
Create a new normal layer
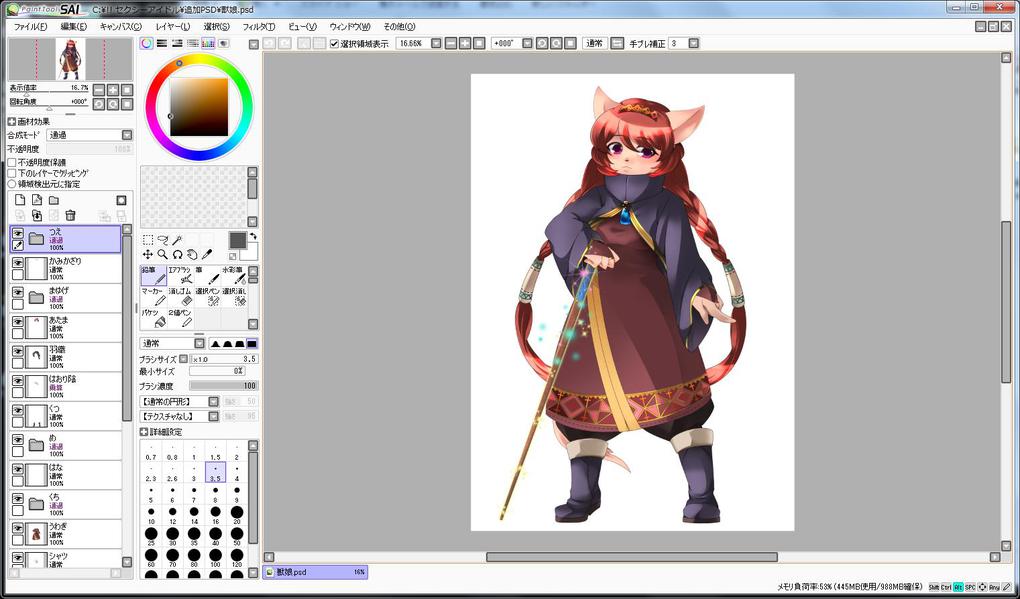click(20, 200)
